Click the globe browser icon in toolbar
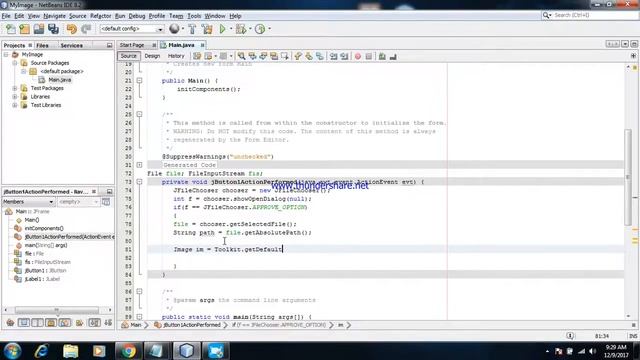This screenshot has width=640, height=360. [174, 29]
